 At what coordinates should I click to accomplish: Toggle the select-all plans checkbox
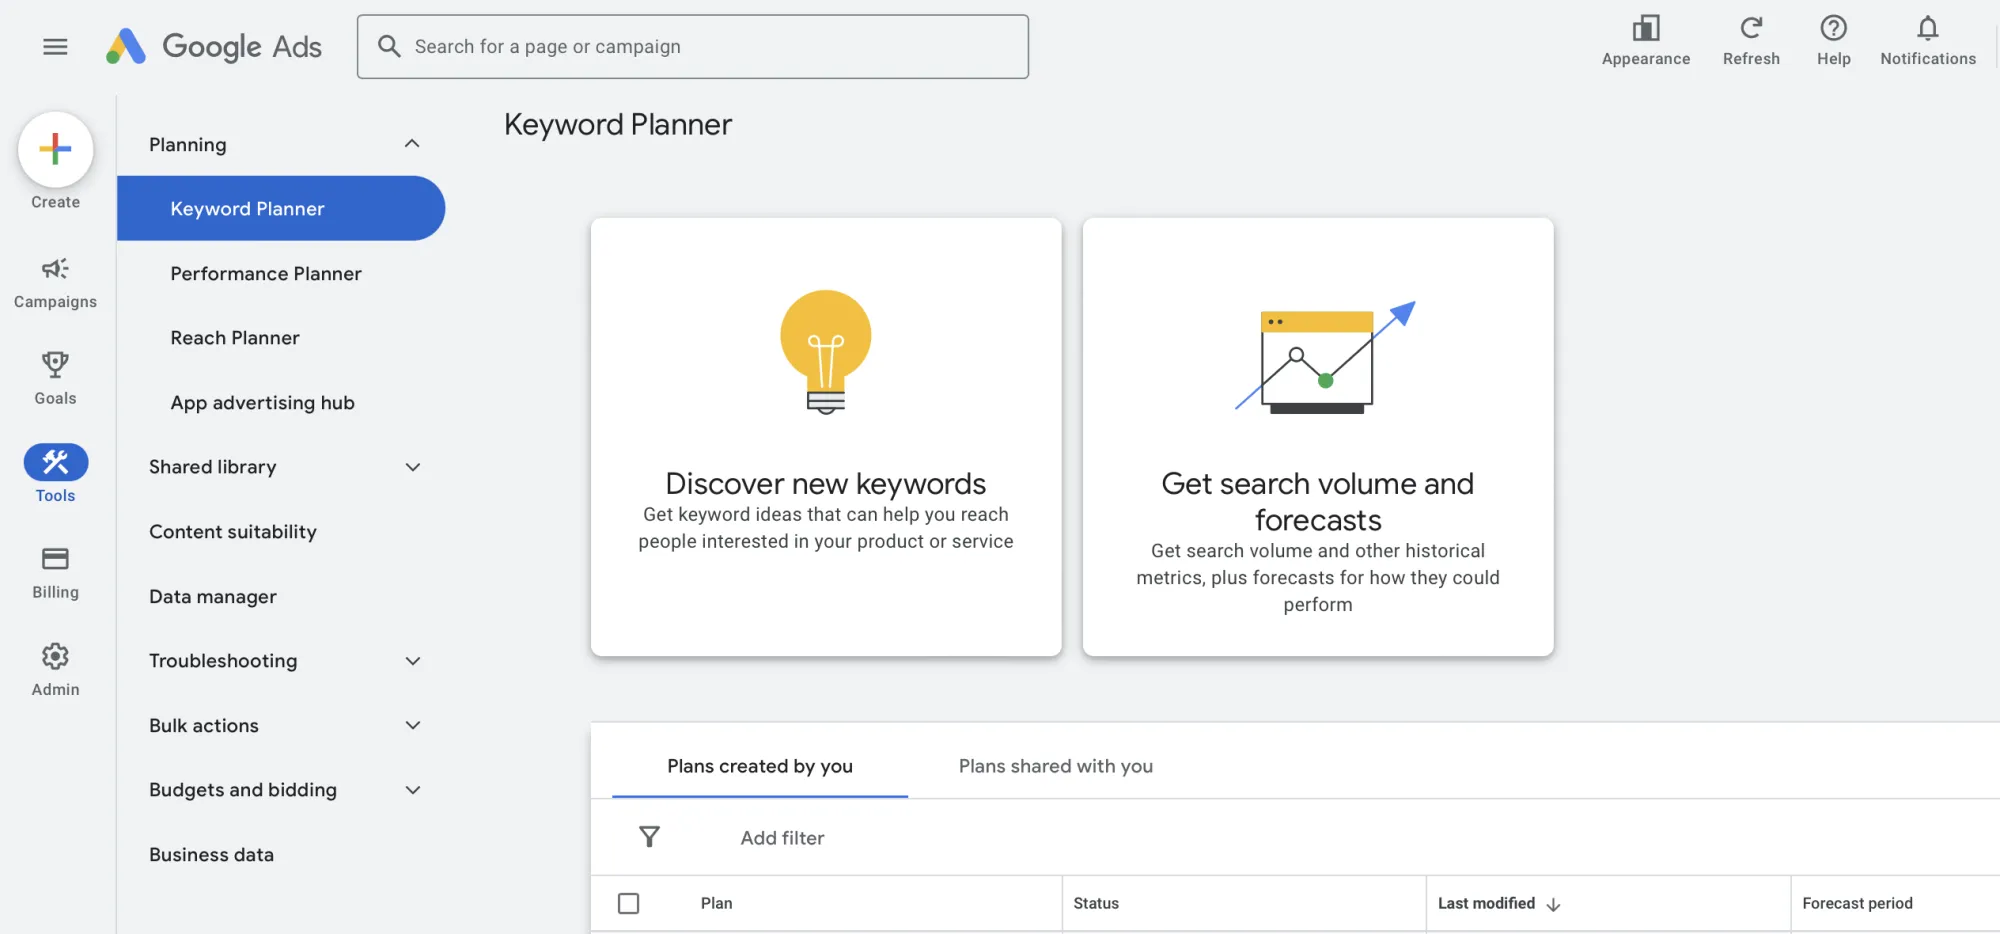[629, 902]
